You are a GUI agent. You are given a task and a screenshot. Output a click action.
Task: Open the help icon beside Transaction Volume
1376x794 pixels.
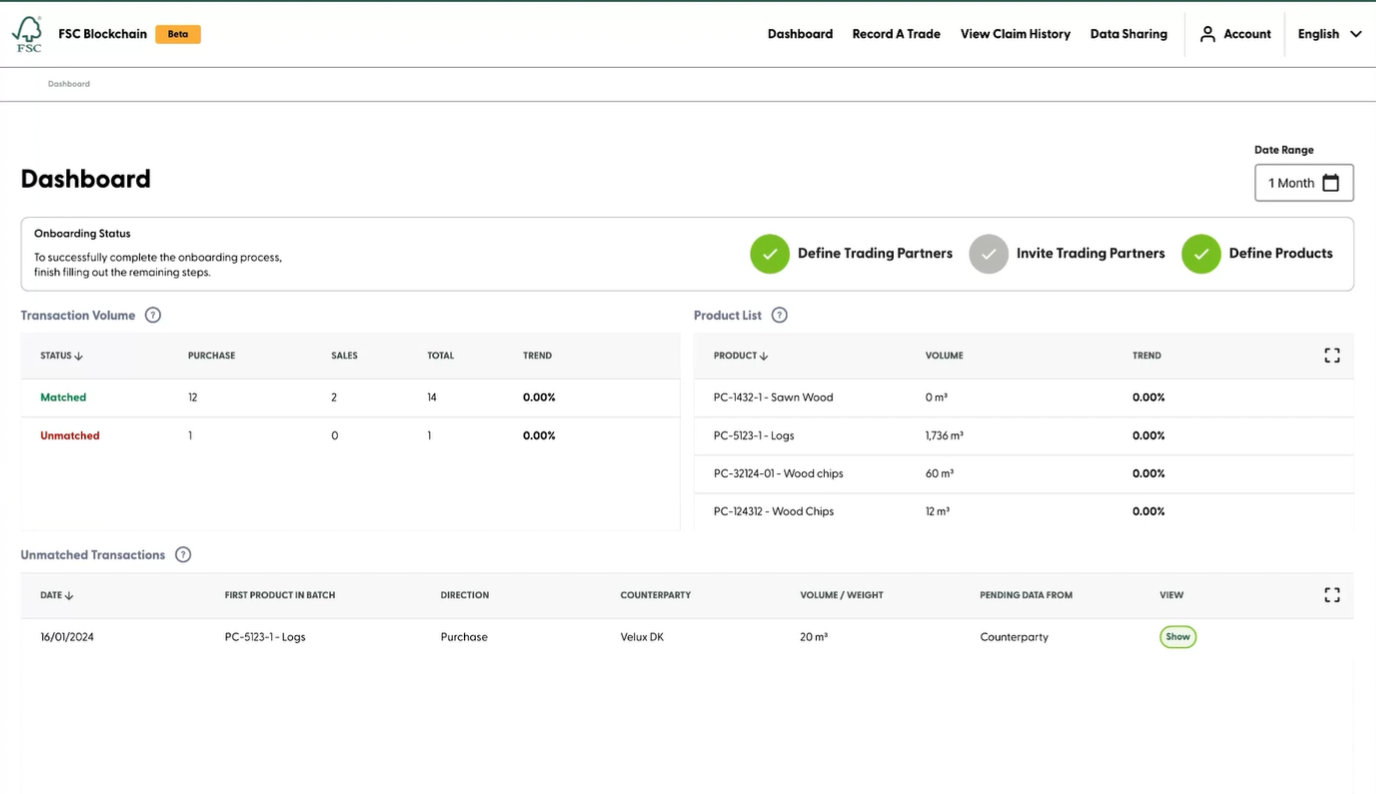click(x=153, y=315)
